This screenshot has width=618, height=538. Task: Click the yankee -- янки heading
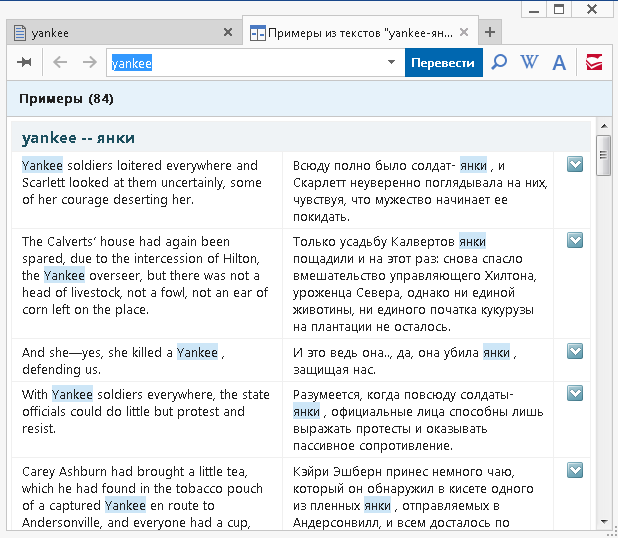(x=78, y=138)
